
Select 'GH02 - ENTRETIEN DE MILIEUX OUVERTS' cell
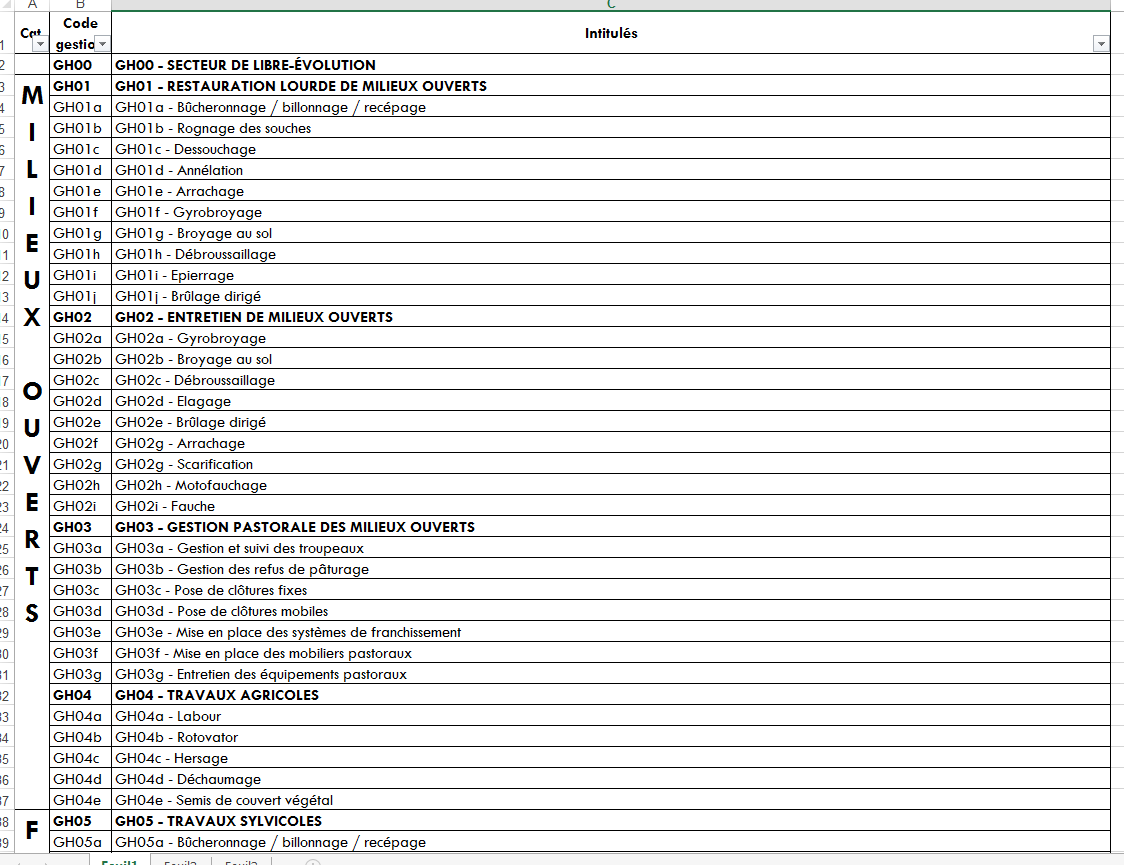(x=610, y=317)
